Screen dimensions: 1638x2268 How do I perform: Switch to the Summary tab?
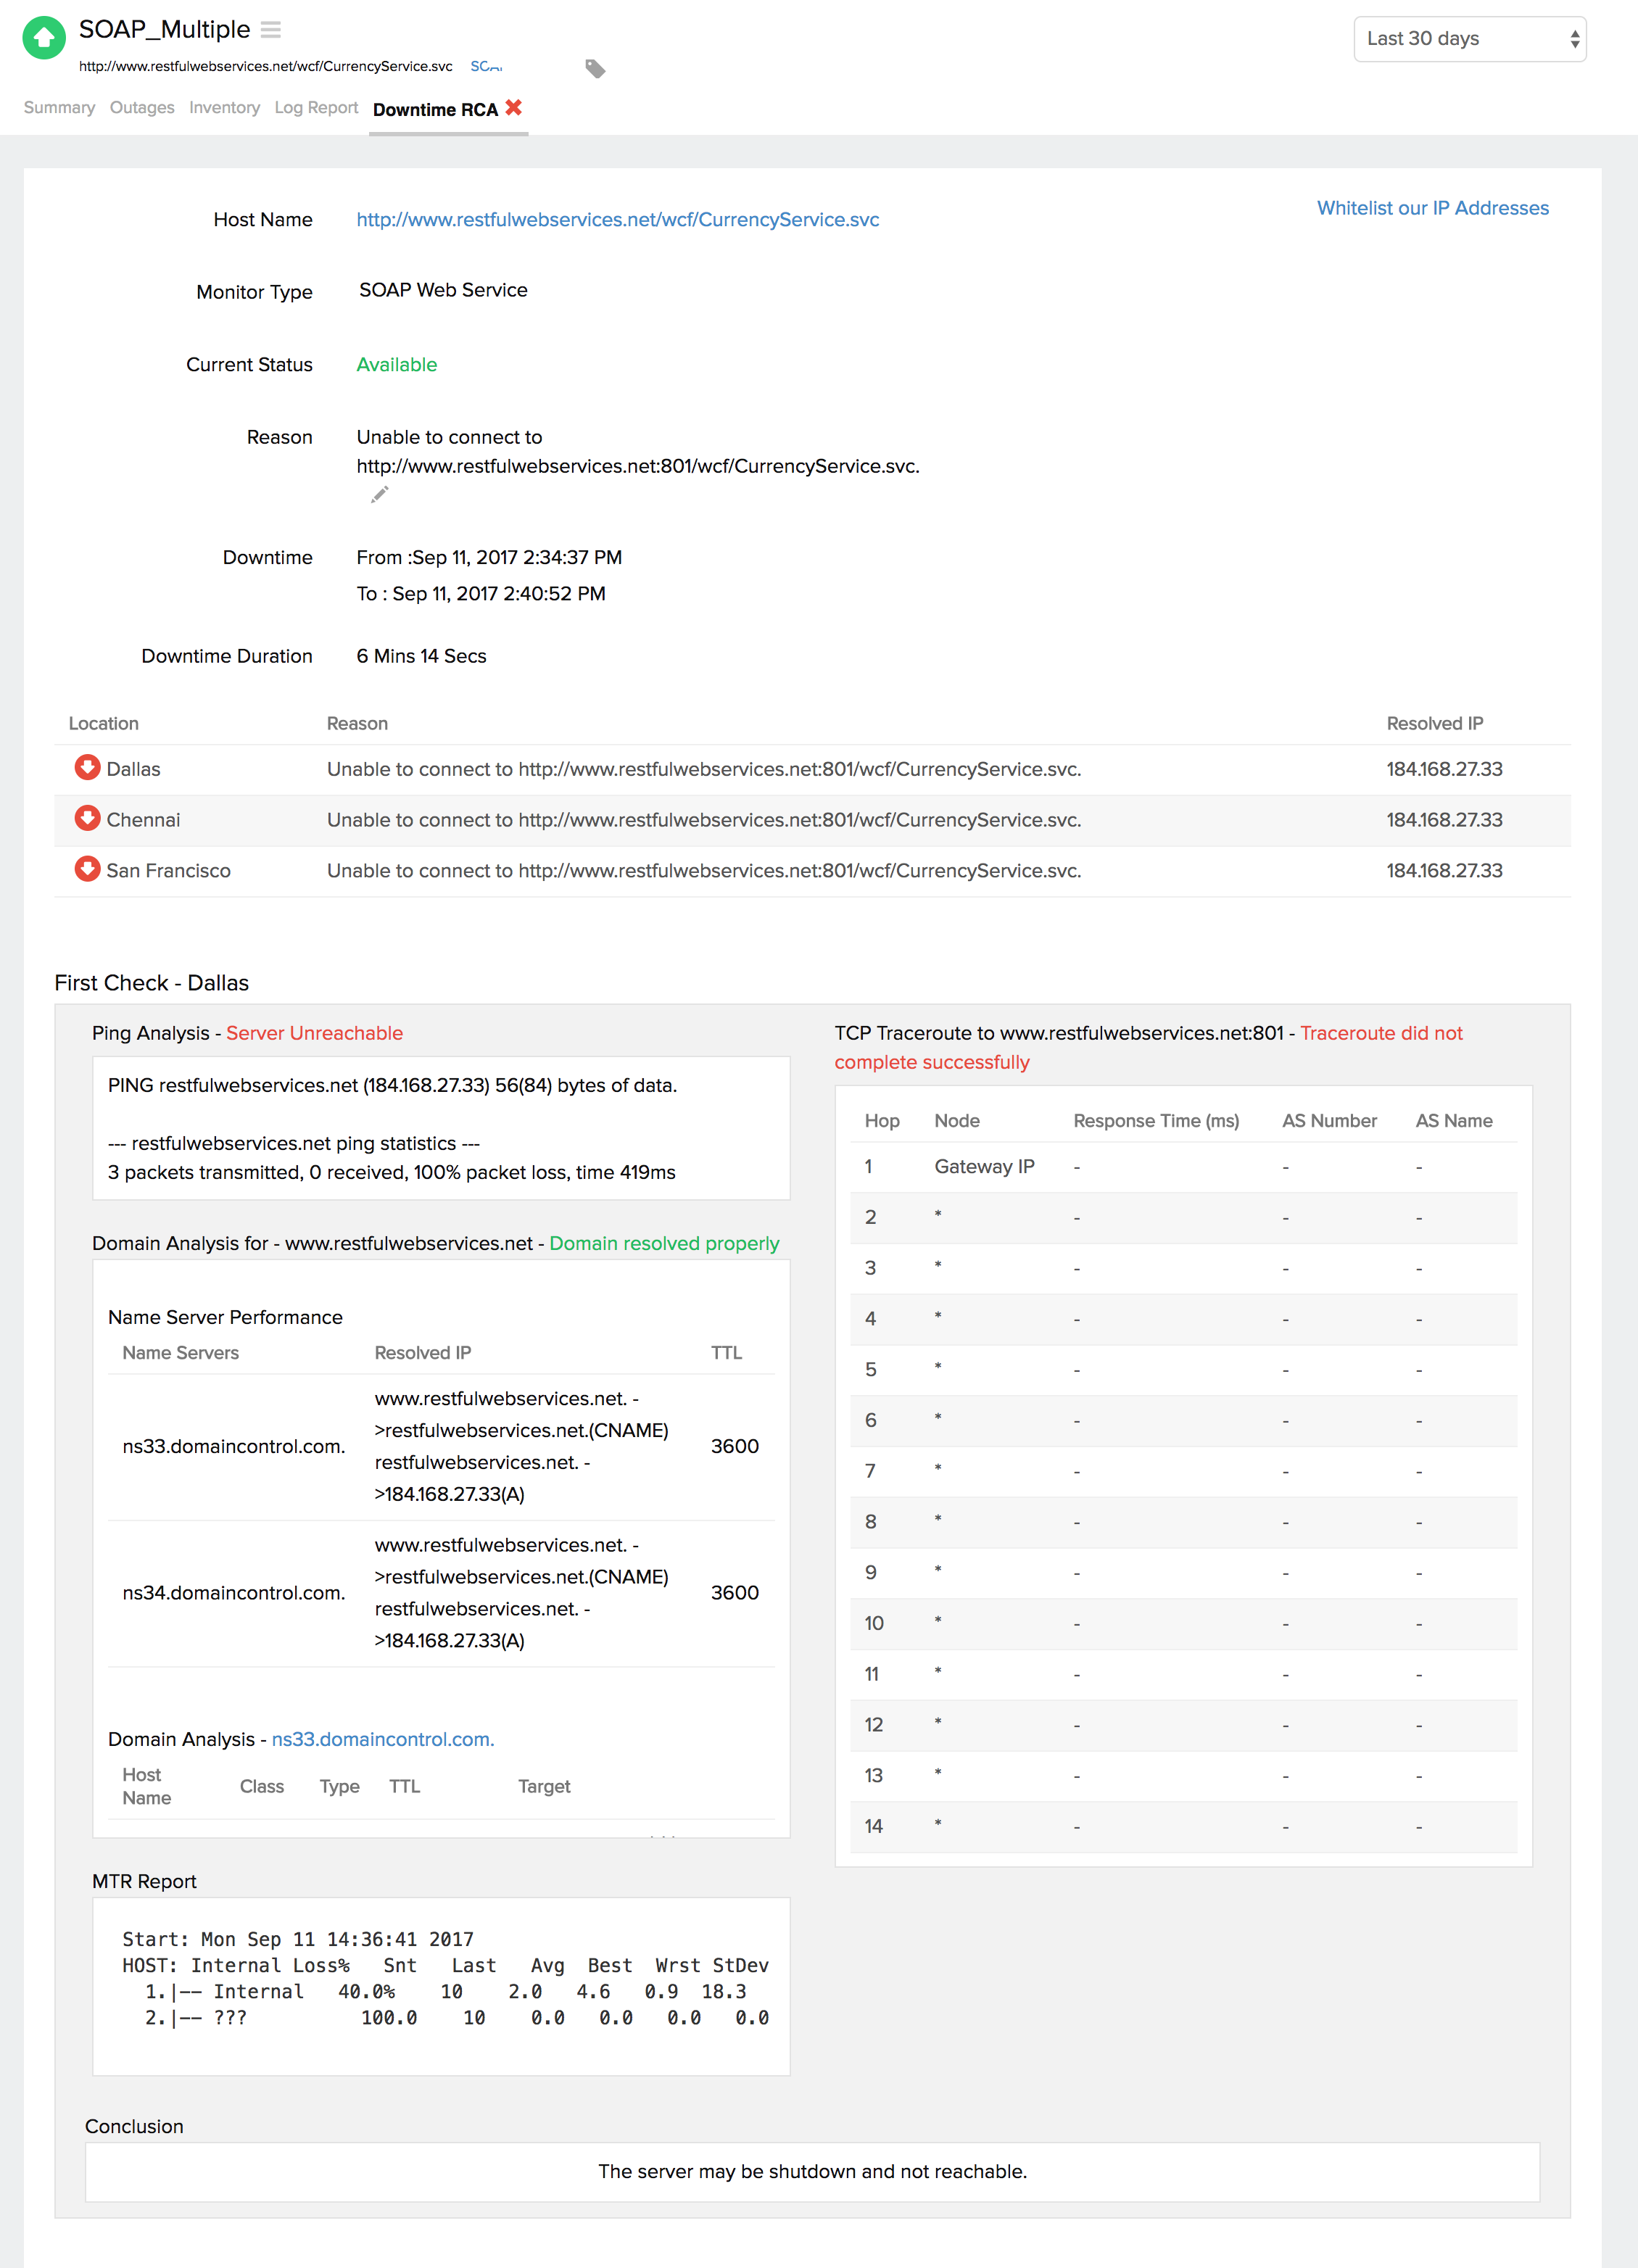(59, 108)
